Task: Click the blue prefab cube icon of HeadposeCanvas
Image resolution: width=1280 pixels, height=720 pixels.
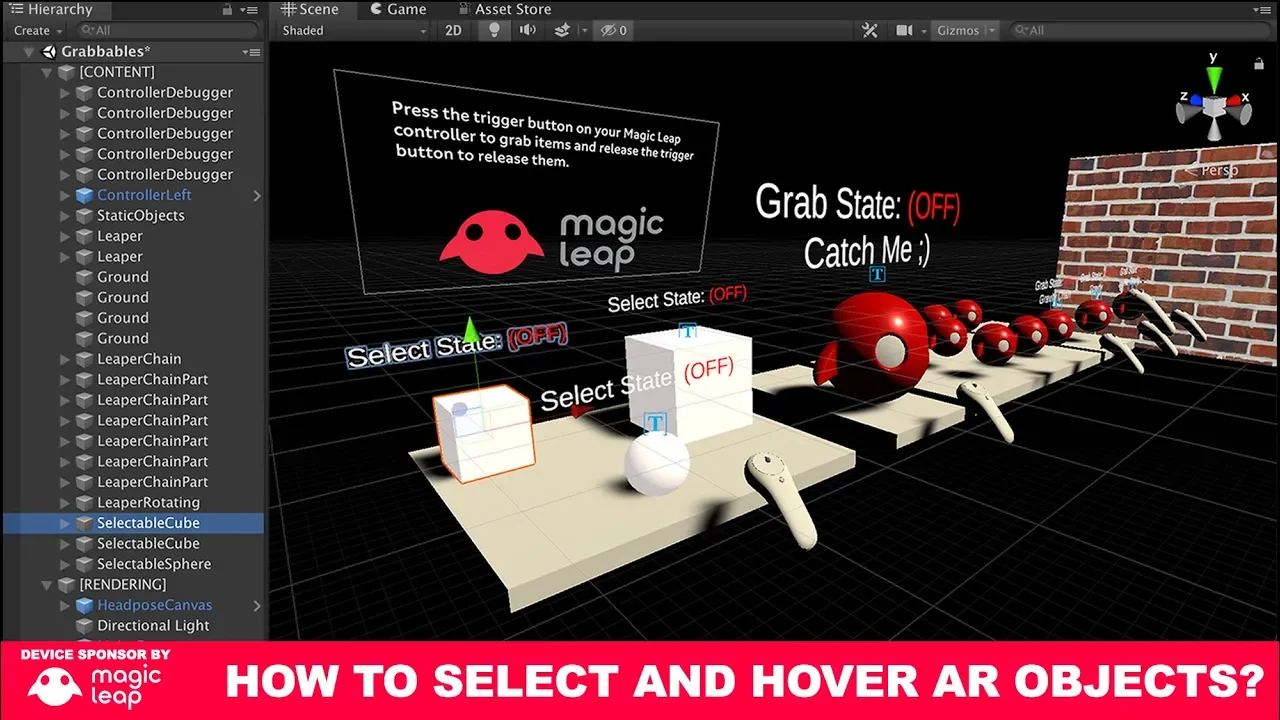Action: (84, 605)
